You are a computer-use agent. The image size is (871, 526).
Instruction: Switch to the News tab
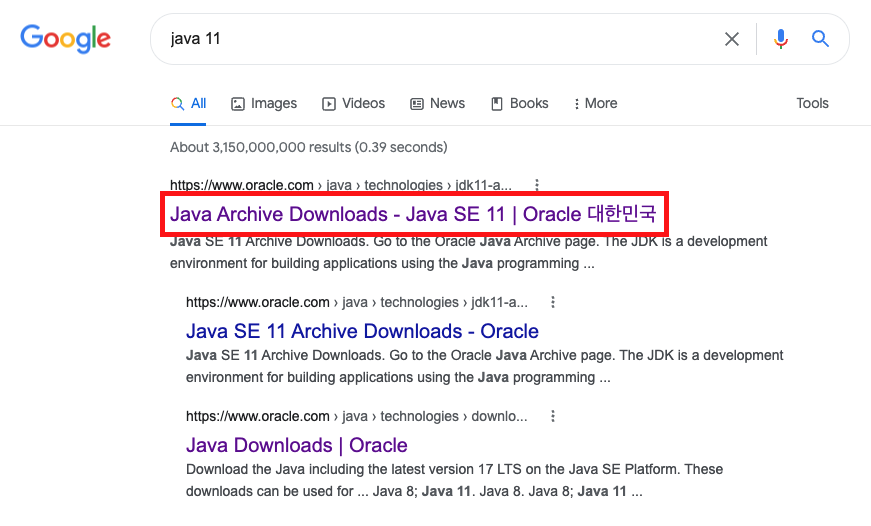438,103
